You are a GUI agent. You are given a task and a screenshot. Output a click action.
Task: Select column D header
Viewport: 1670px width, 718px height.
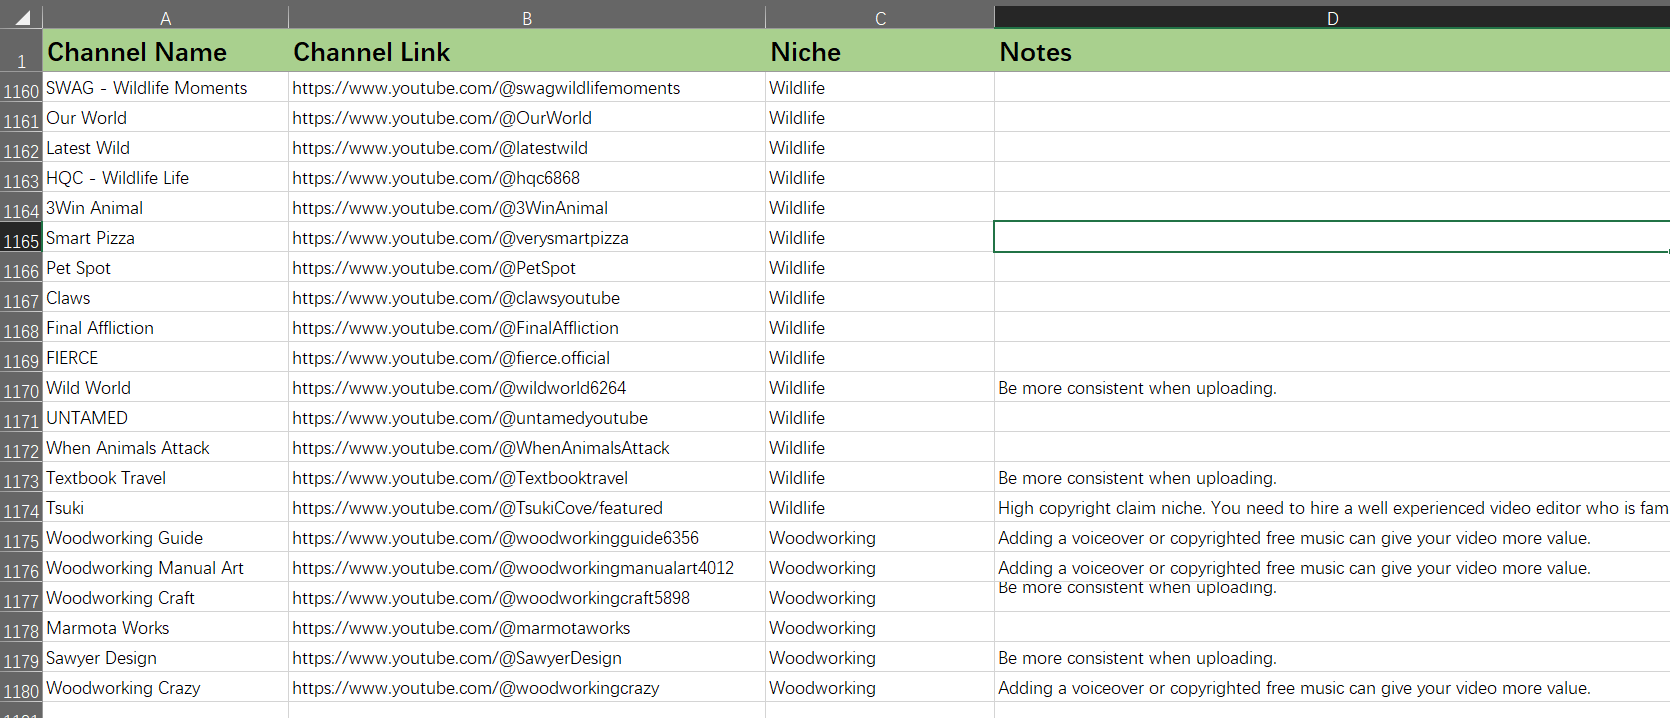[x=1332, y=18]
